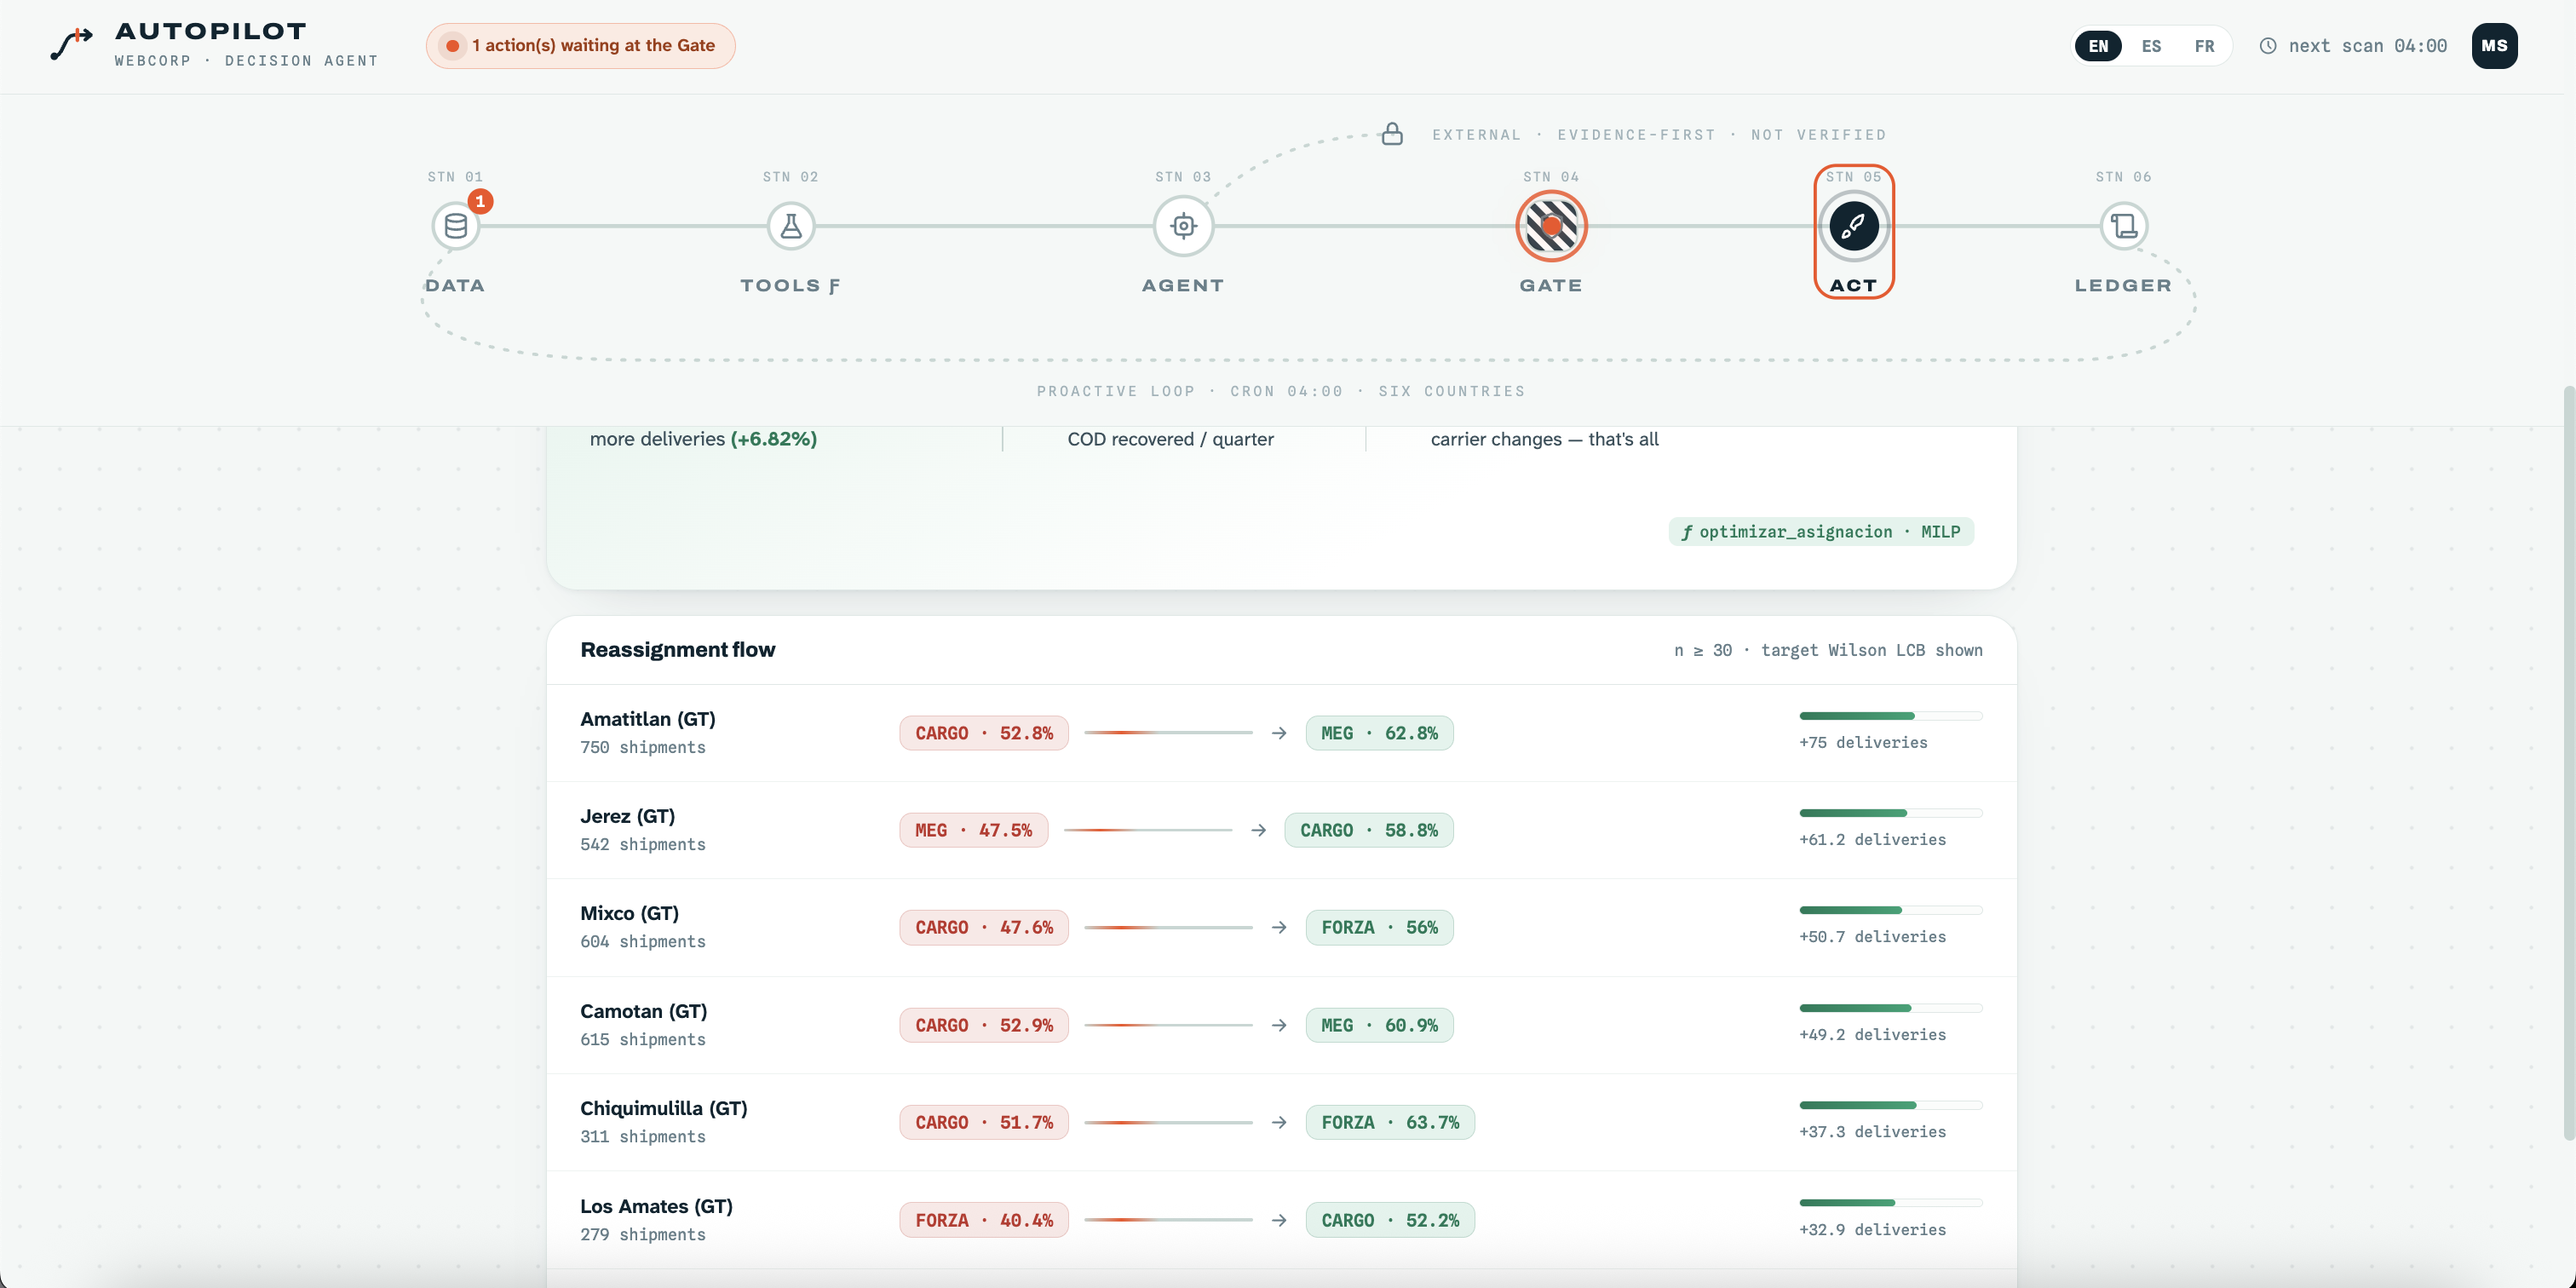Select the FORZA 63.7% chip for Chiquimulilla
Image resolution: width=2576 pixels, height=1288 pixels.
tap(1390, 1122)
